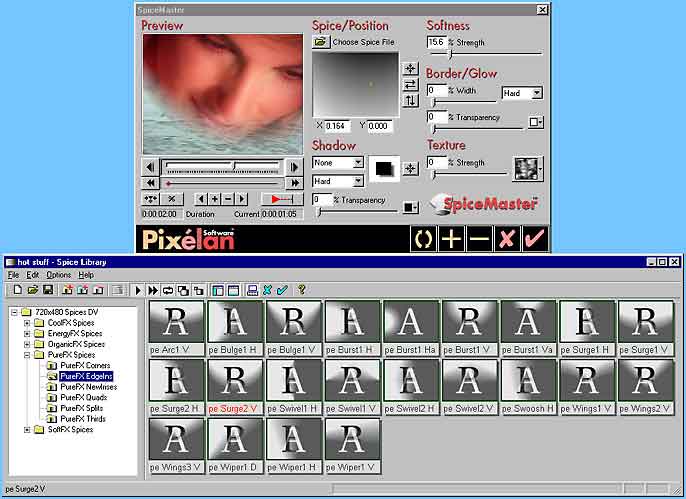Select the pe Arc1 V spice thumbnail
This screenshot has height=499, width=686.
pyautogui.click(x=176, y=328)
